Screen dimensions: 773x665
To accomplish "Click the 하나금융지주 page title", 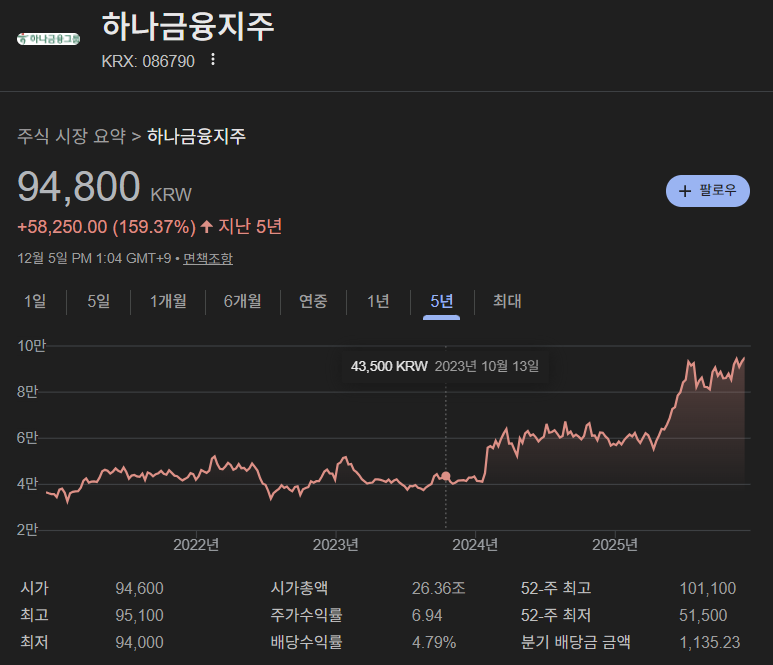I will coord(187,26).
